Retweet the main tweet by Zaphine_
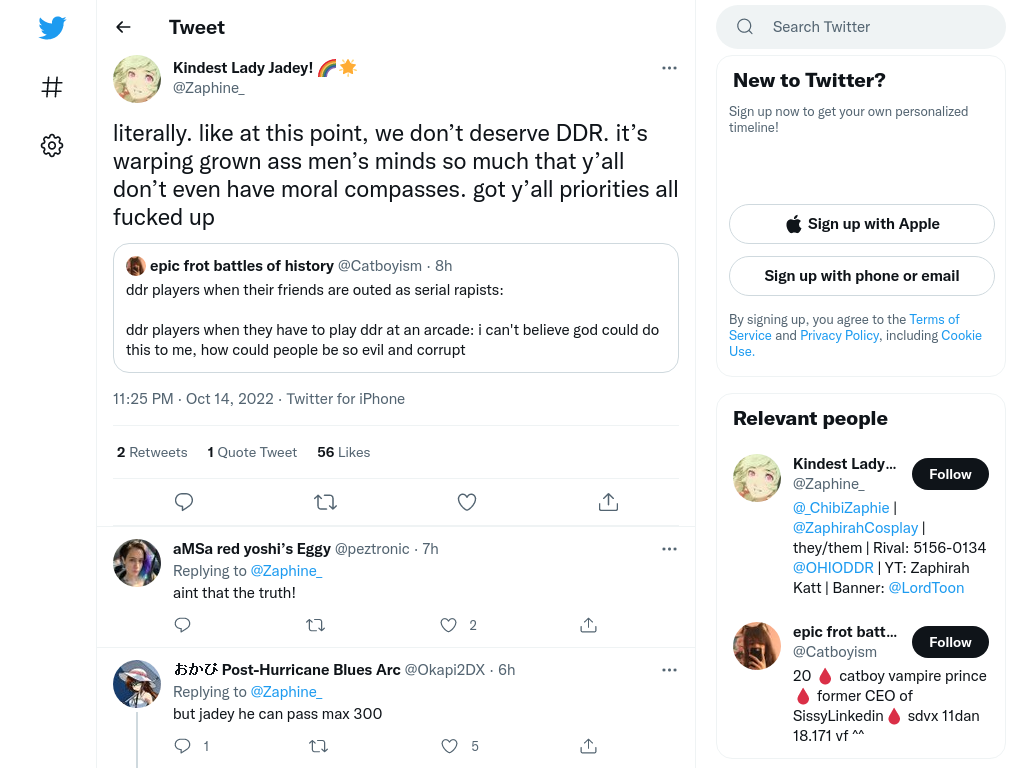This screenshot has width=1024, height=768. click(325, 502)
